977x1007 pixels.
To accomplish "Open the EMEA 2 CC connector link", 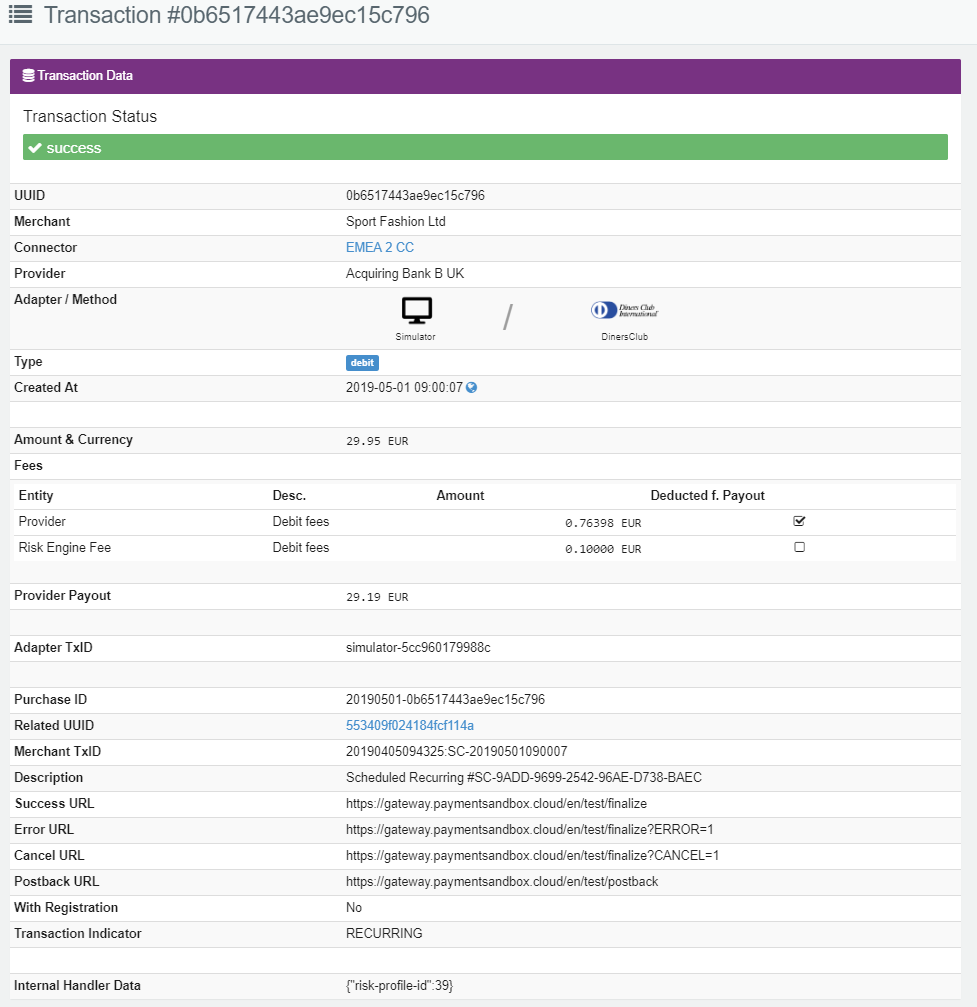I will [380, 248].
